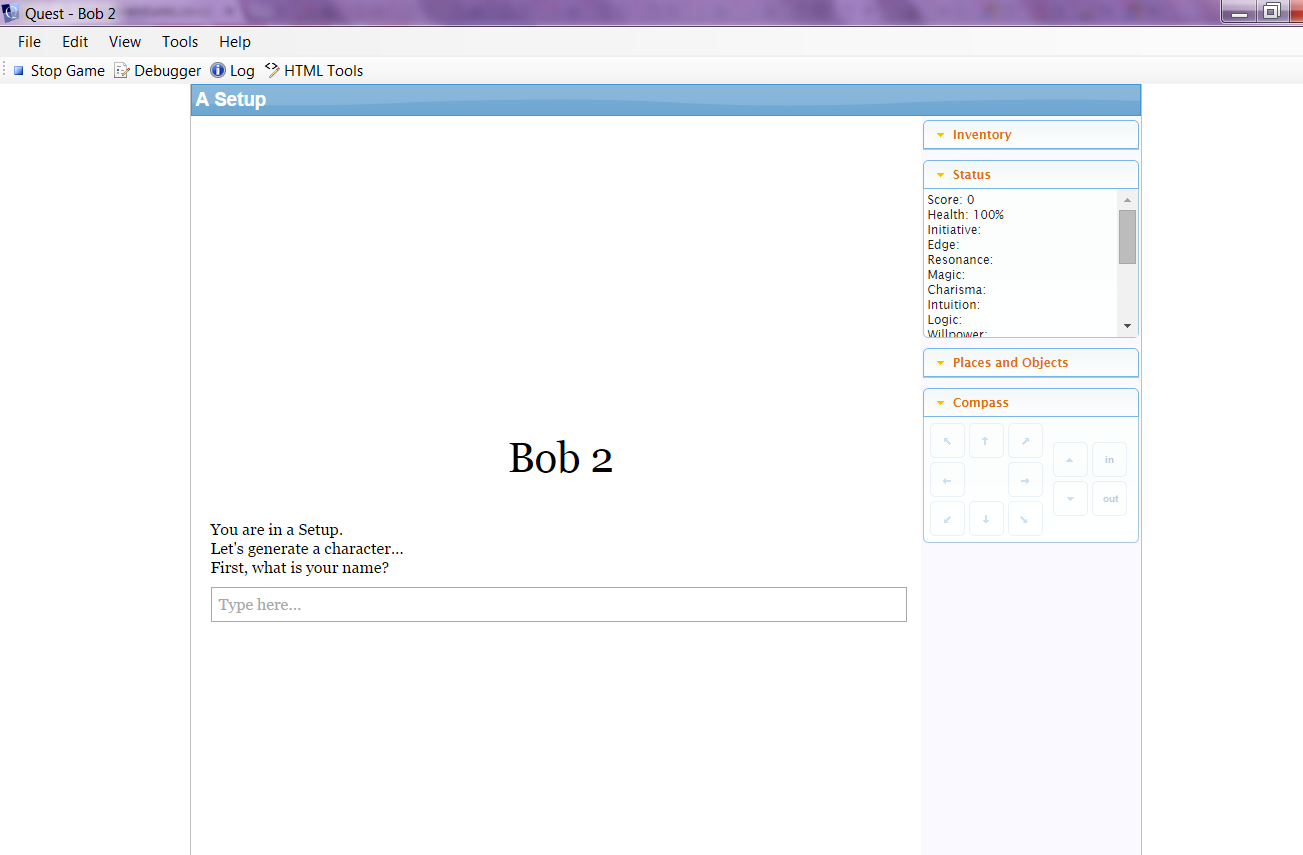Open the File menu
The width and height of the screenshot is (1303, 855).
(x=29, y=42)
